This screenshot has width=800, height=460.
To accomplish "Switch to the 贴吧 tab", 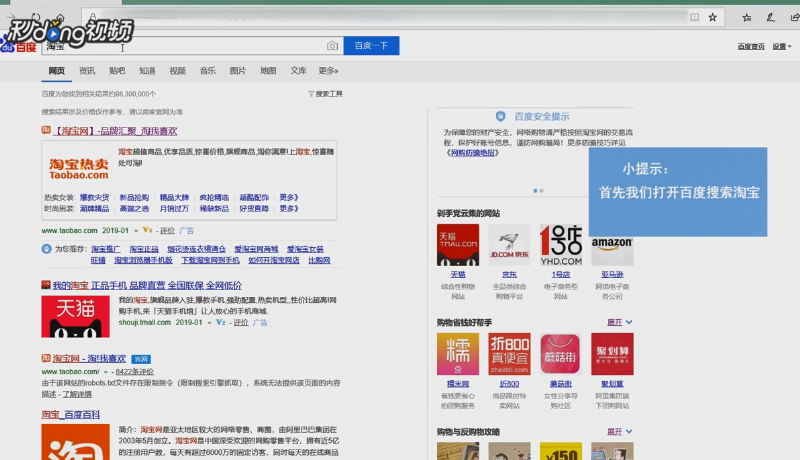I will pyautogui.click(x=117, y=71).
